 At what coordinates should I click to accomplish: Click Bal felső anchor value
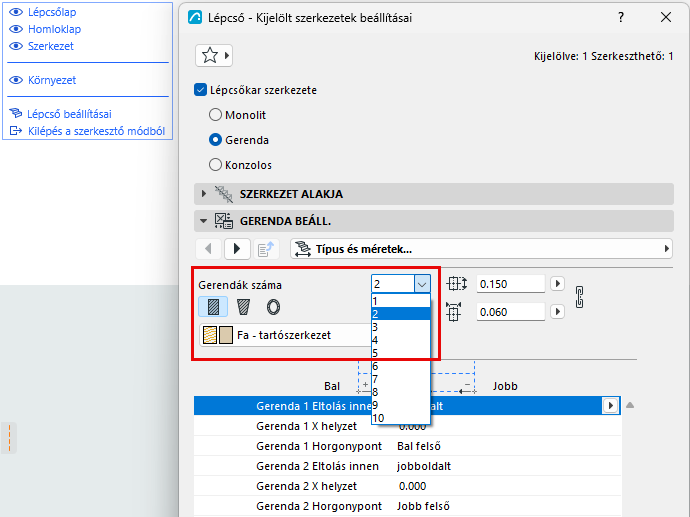click(x=419, y=446)
